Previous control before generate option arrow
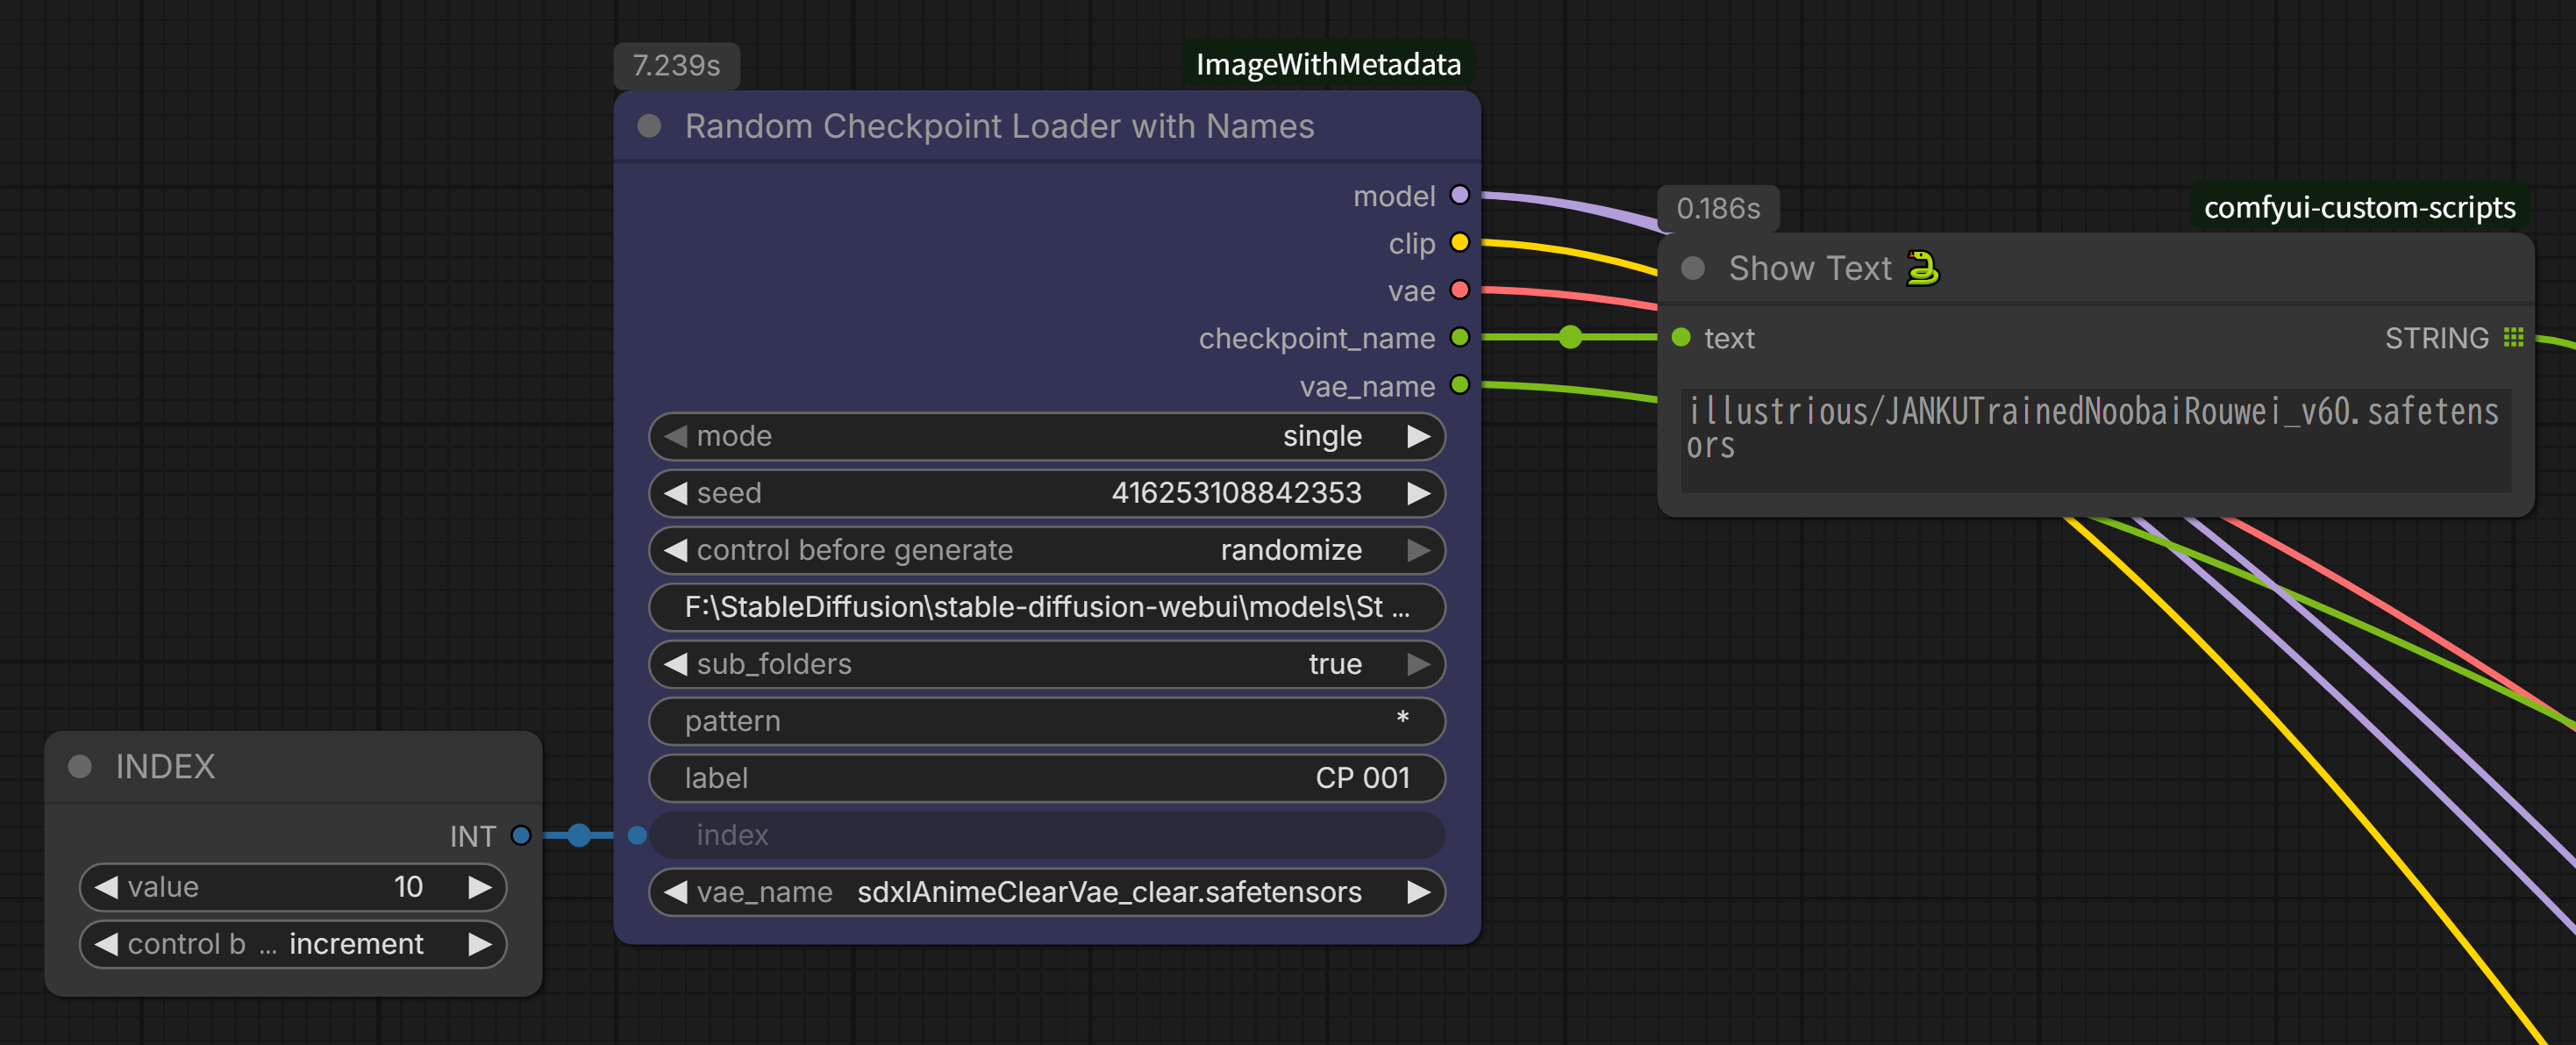Screen dimensions: 2576x1045 pyautogui.click(x=676, y=550)
